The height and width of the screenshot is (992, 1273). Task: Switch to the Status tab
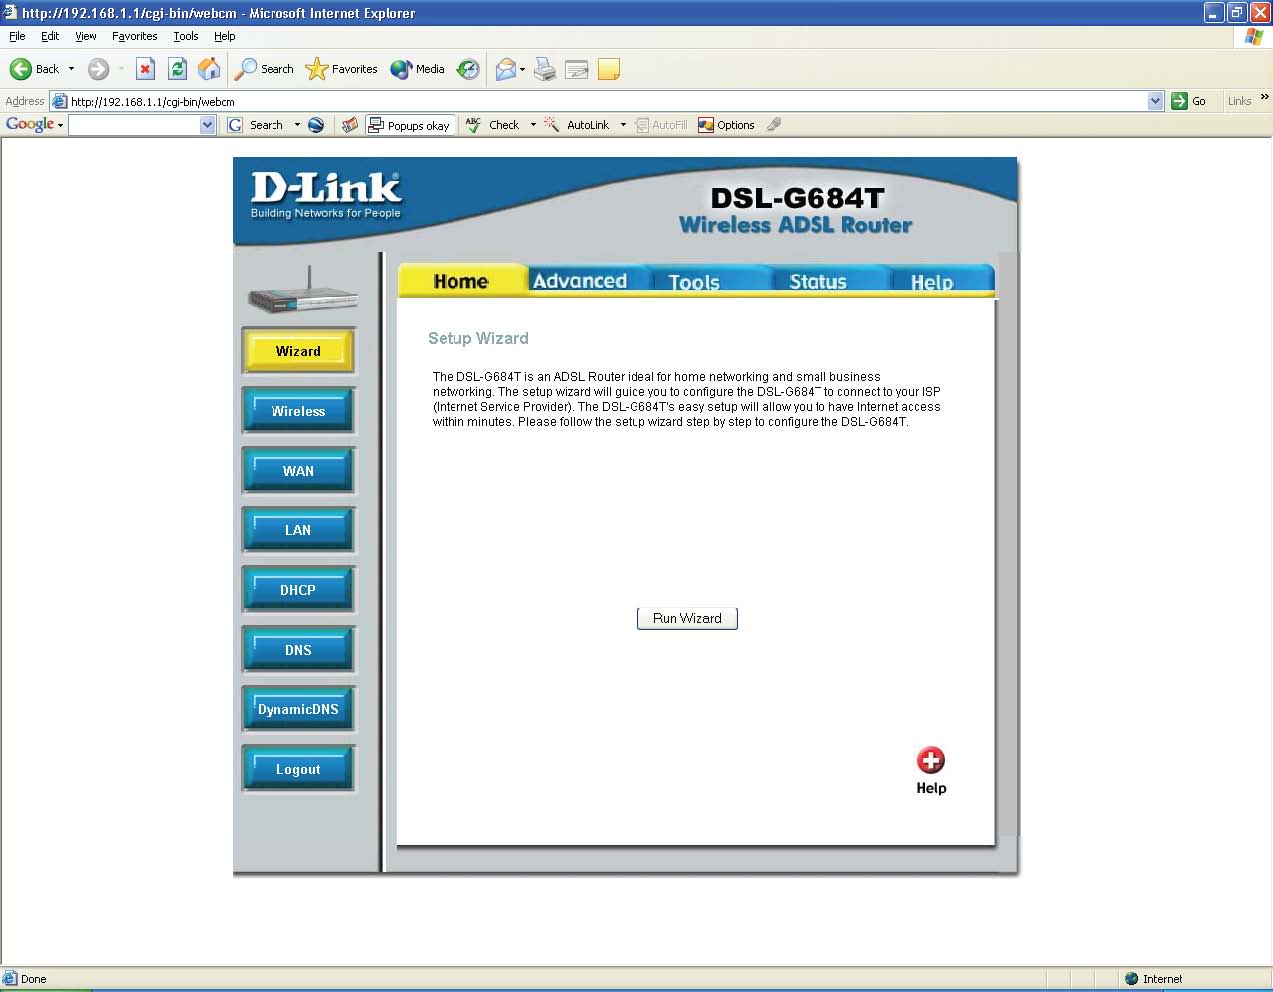818,282
